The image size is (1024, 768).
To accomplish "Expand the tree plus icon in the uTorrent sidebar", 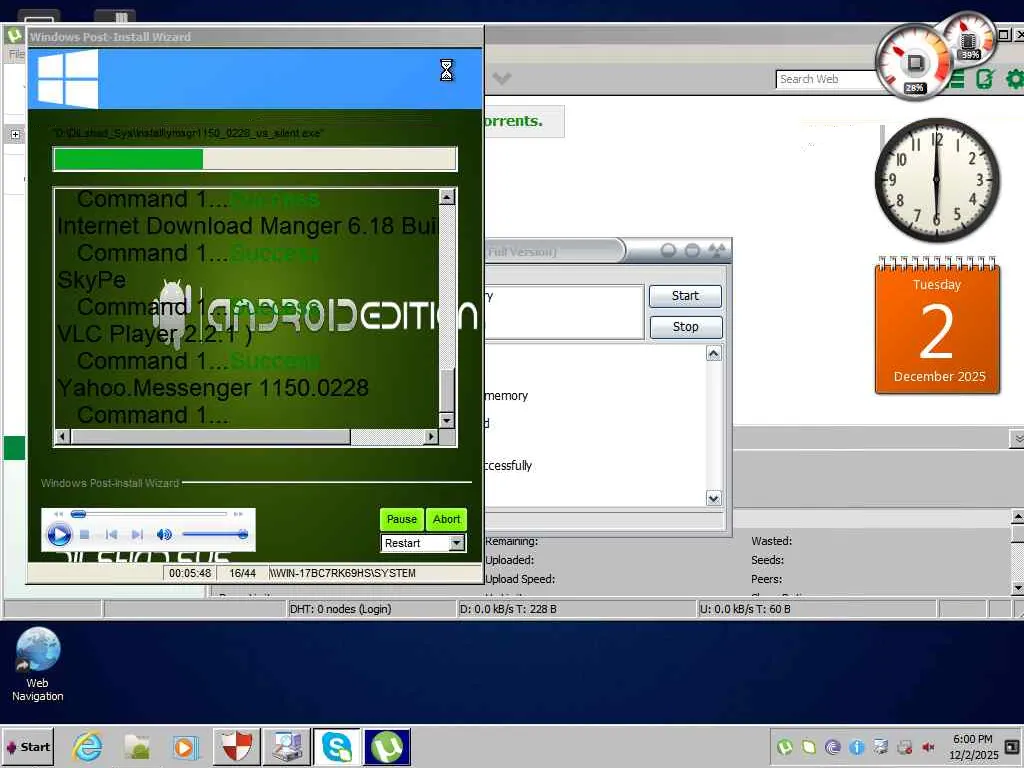I will pos(15,135).
